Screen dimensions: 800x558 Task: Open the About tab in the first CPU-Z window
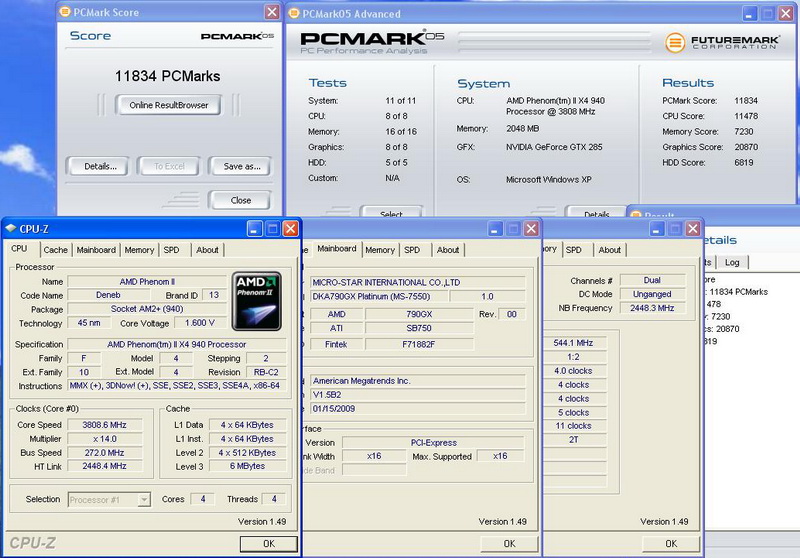pyautogui.click(x=207, y=250)
